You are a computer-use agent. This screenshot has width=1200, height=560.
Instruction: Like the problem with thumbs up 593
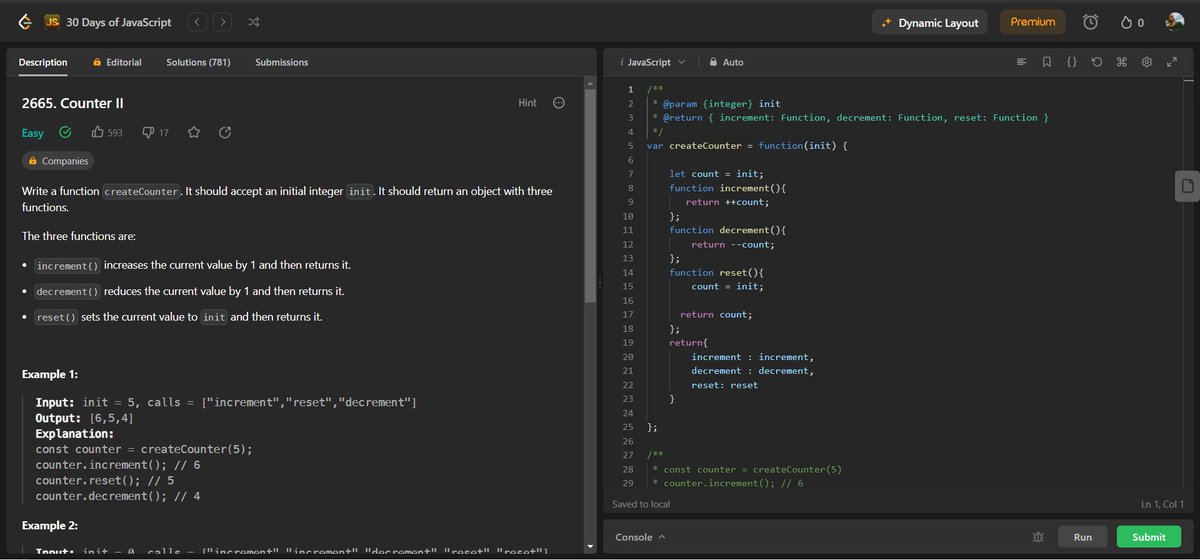pos(106,132)
